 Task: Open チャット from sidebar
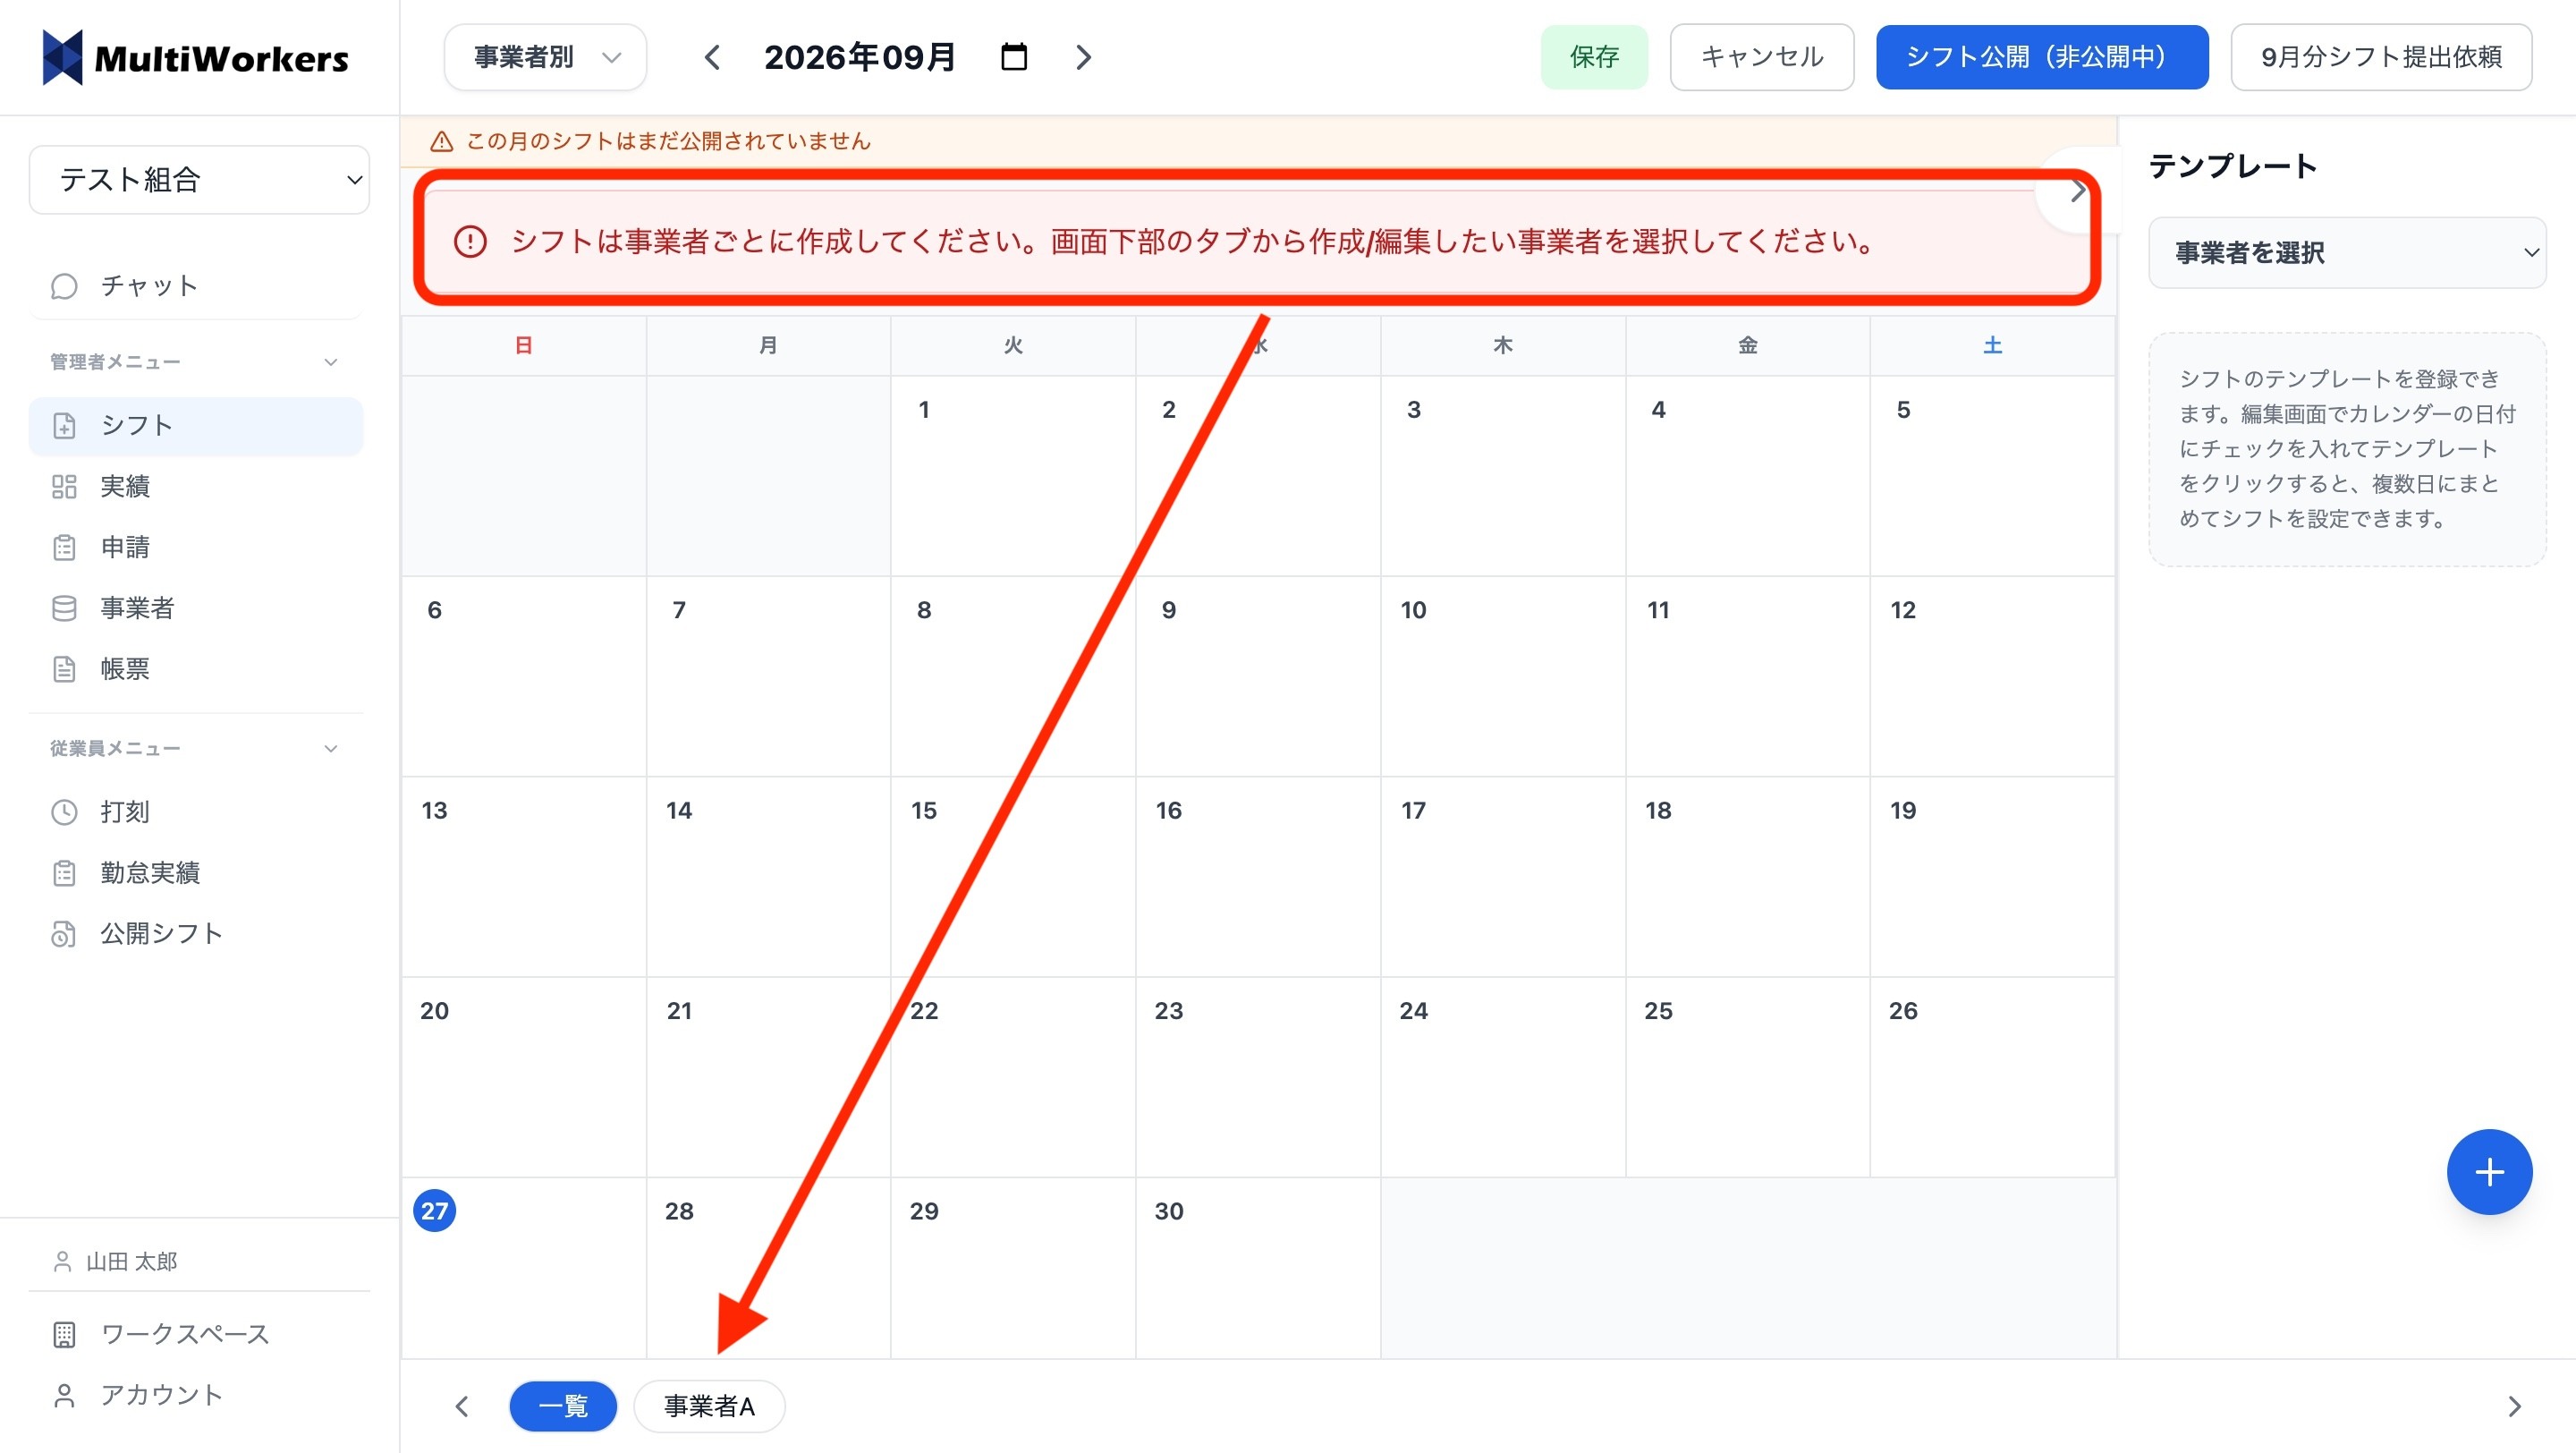coord(196,286)
